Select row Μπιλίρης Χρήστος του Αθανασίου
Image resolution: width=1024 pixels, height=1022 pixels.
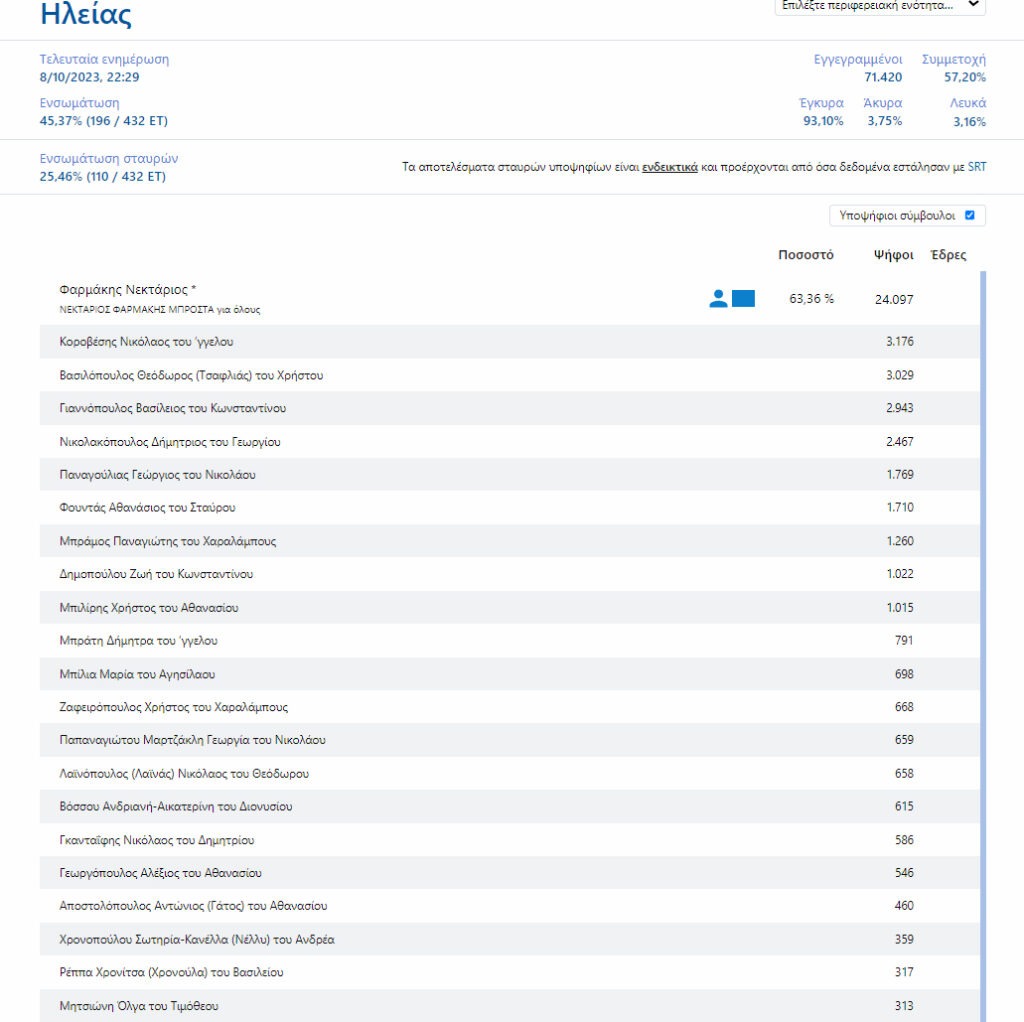509,607
